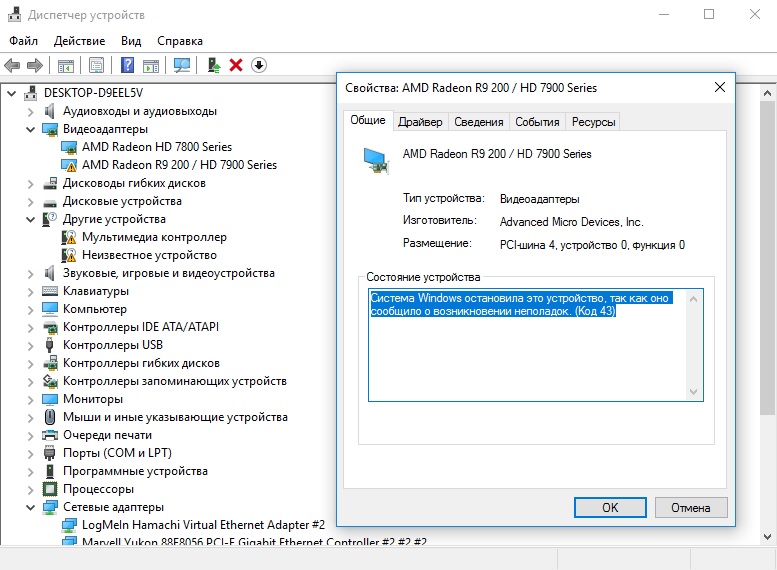Click the Back arrow toolbar icon
The width and height of the screenshot is (777, 570).
12,65
